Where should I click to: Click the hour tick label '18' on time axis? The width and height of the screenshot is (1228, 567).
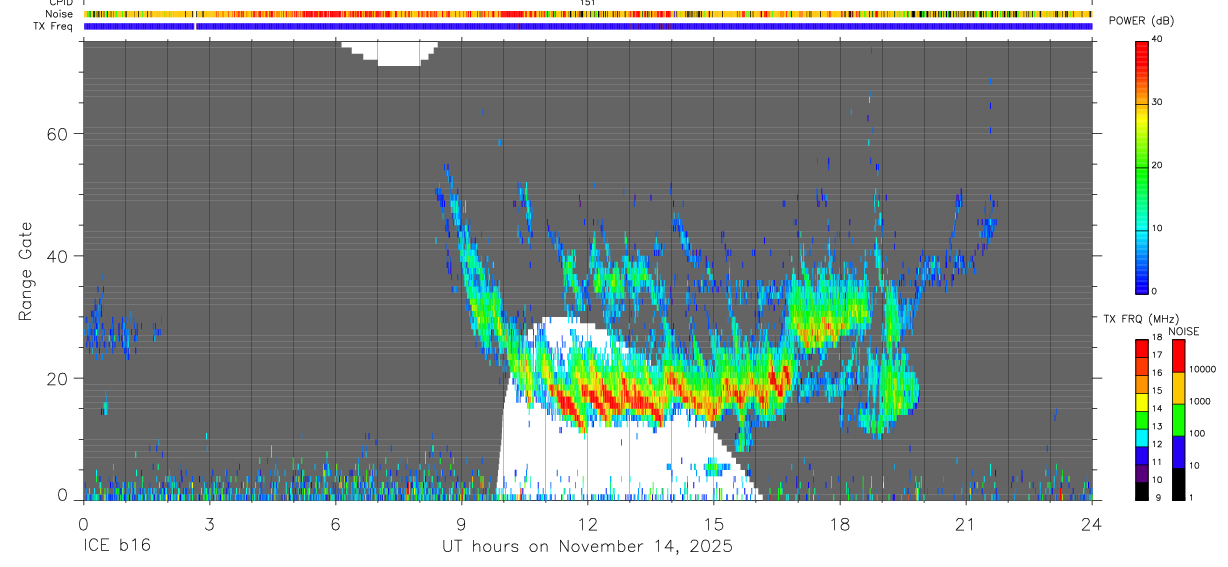click(840, 523)
